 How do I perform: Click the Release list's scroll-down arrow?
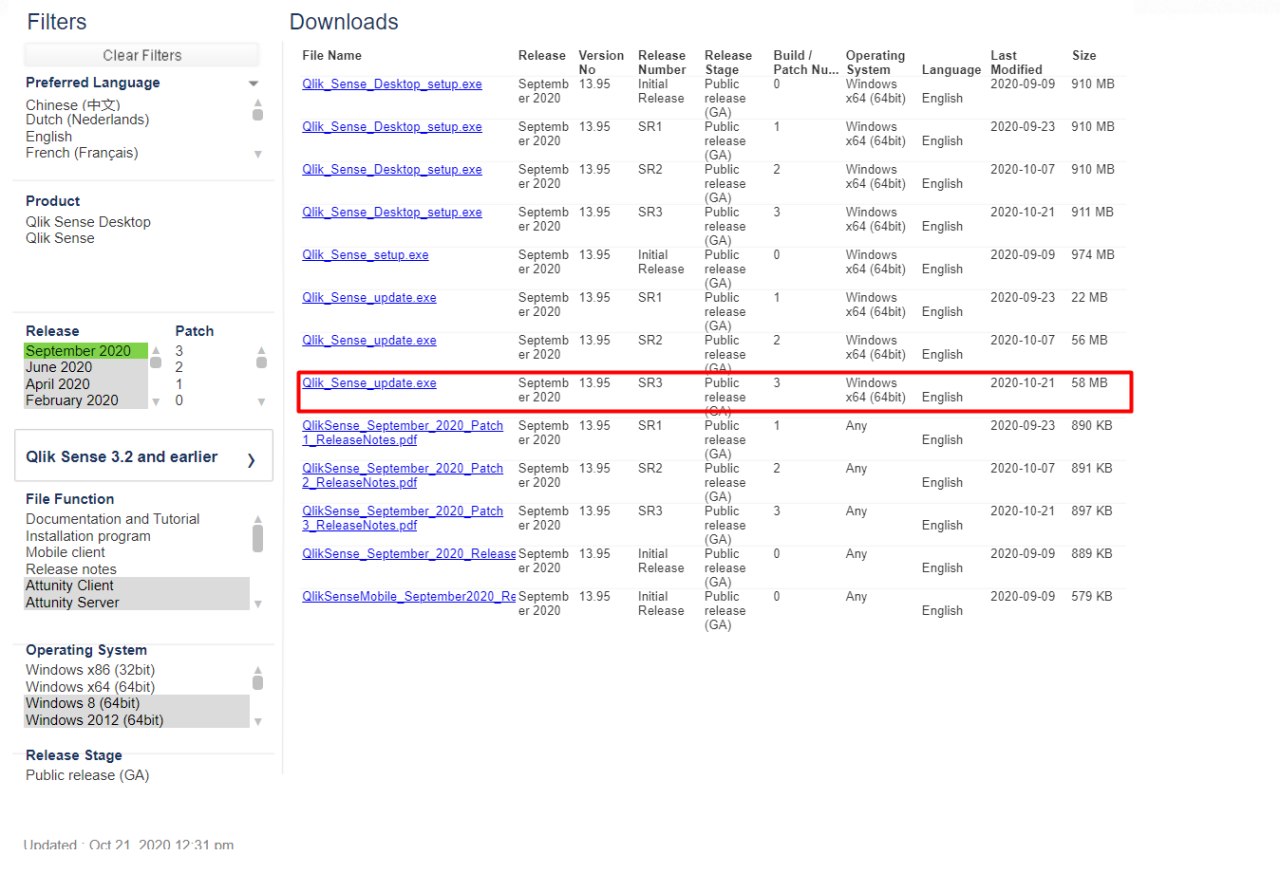[155, 402]
